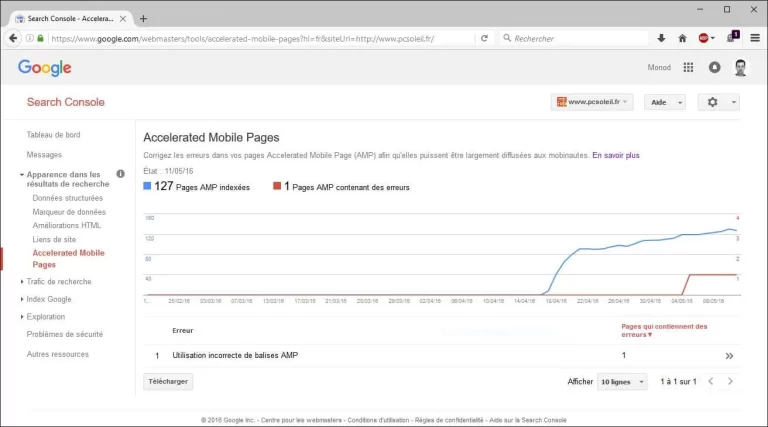The image size is (768, 427).
Task: Click the Search Console settings gear
Action: [x=712, y=102]
